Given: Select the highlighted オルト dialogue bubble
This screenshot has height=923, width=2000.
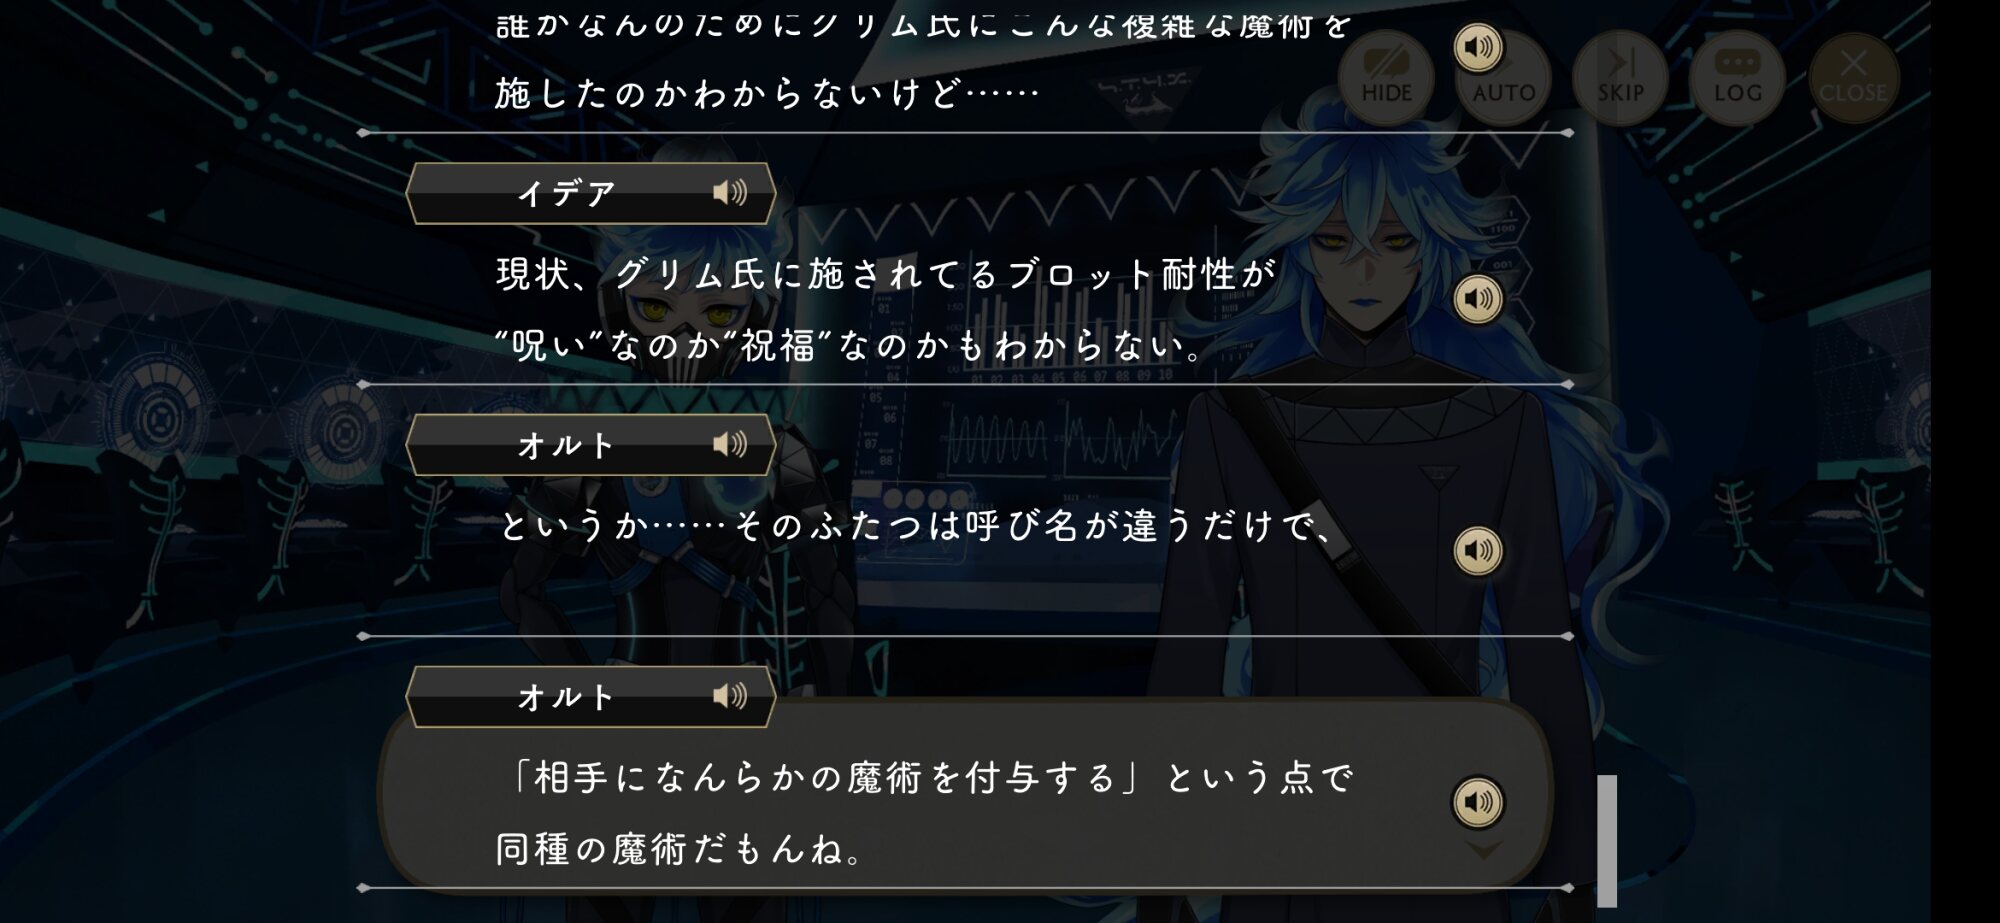Looking at the screenshot, I should pos(965,795).
